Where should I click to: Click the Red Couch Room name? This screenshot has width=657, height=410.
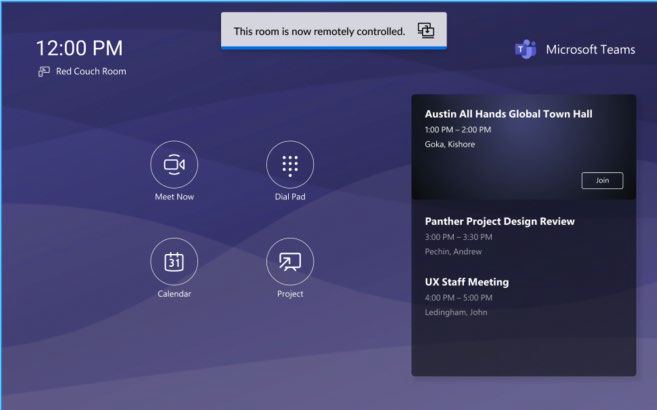(91, 72)
